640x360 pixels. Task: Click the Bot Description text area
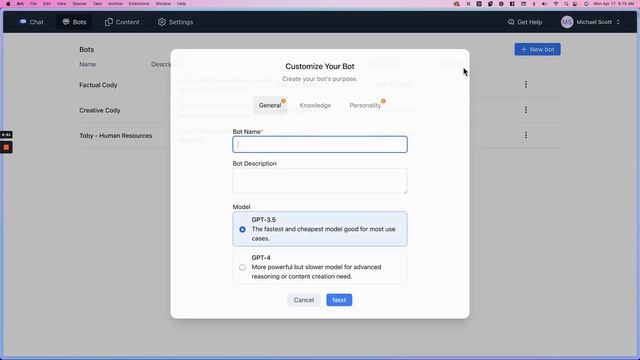click(320, 181)
